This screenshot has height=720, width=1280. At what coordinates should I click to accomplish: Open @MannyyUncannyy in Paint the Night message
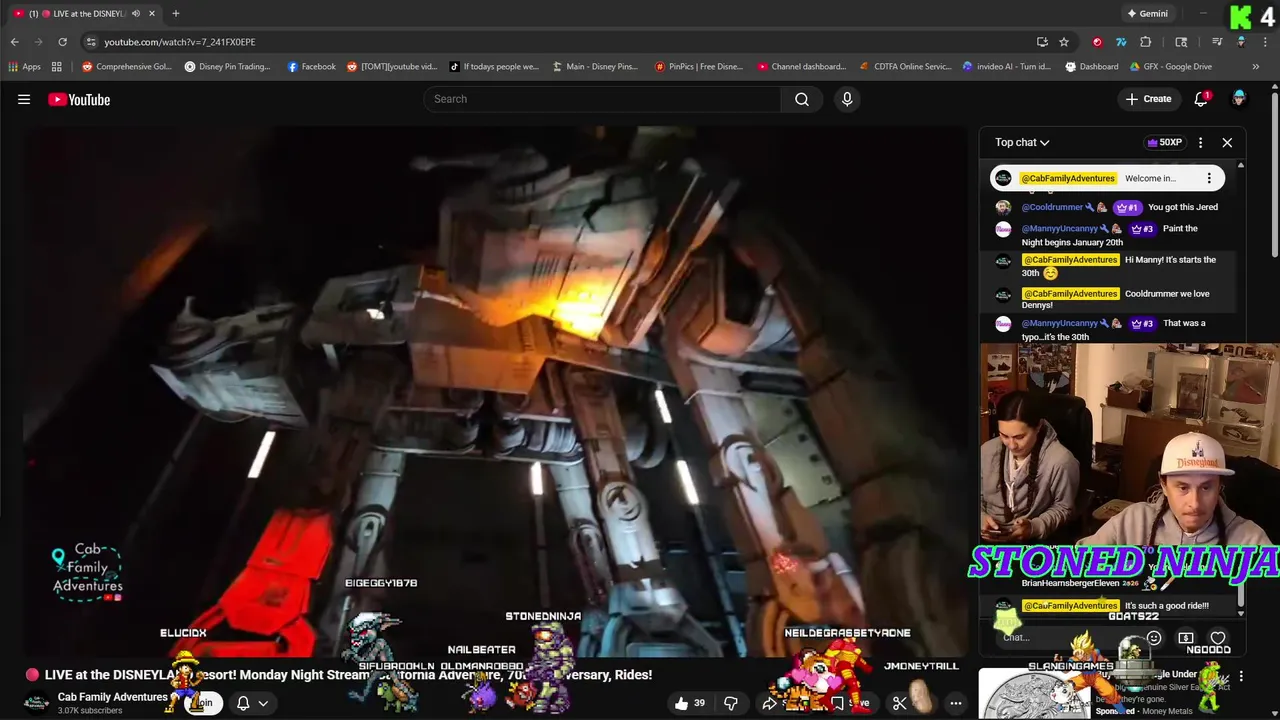point(1059,229)
